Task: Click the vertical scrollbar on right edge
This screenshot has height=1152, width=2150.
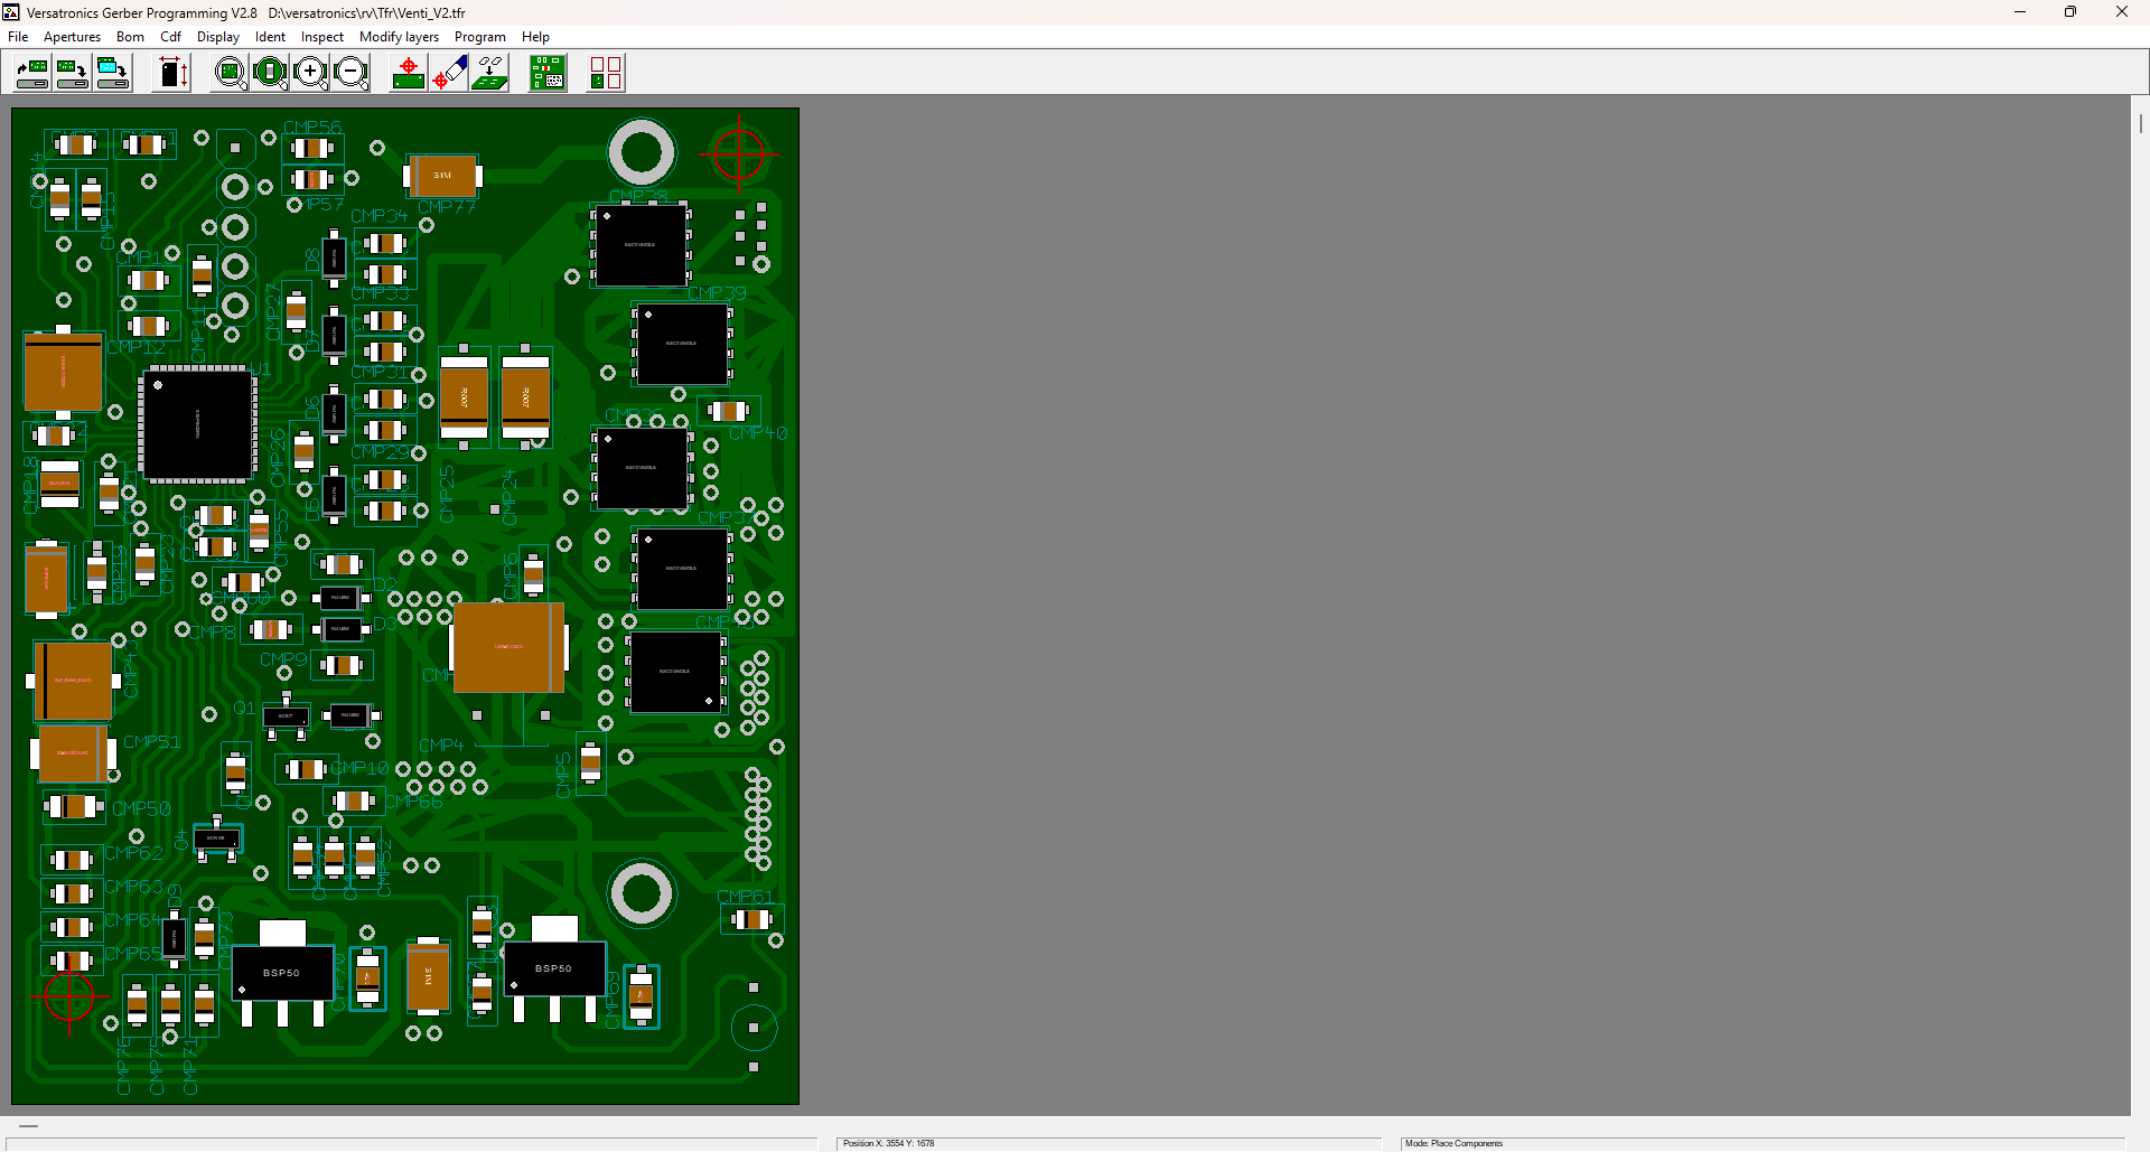Action: pos(2140,123)
